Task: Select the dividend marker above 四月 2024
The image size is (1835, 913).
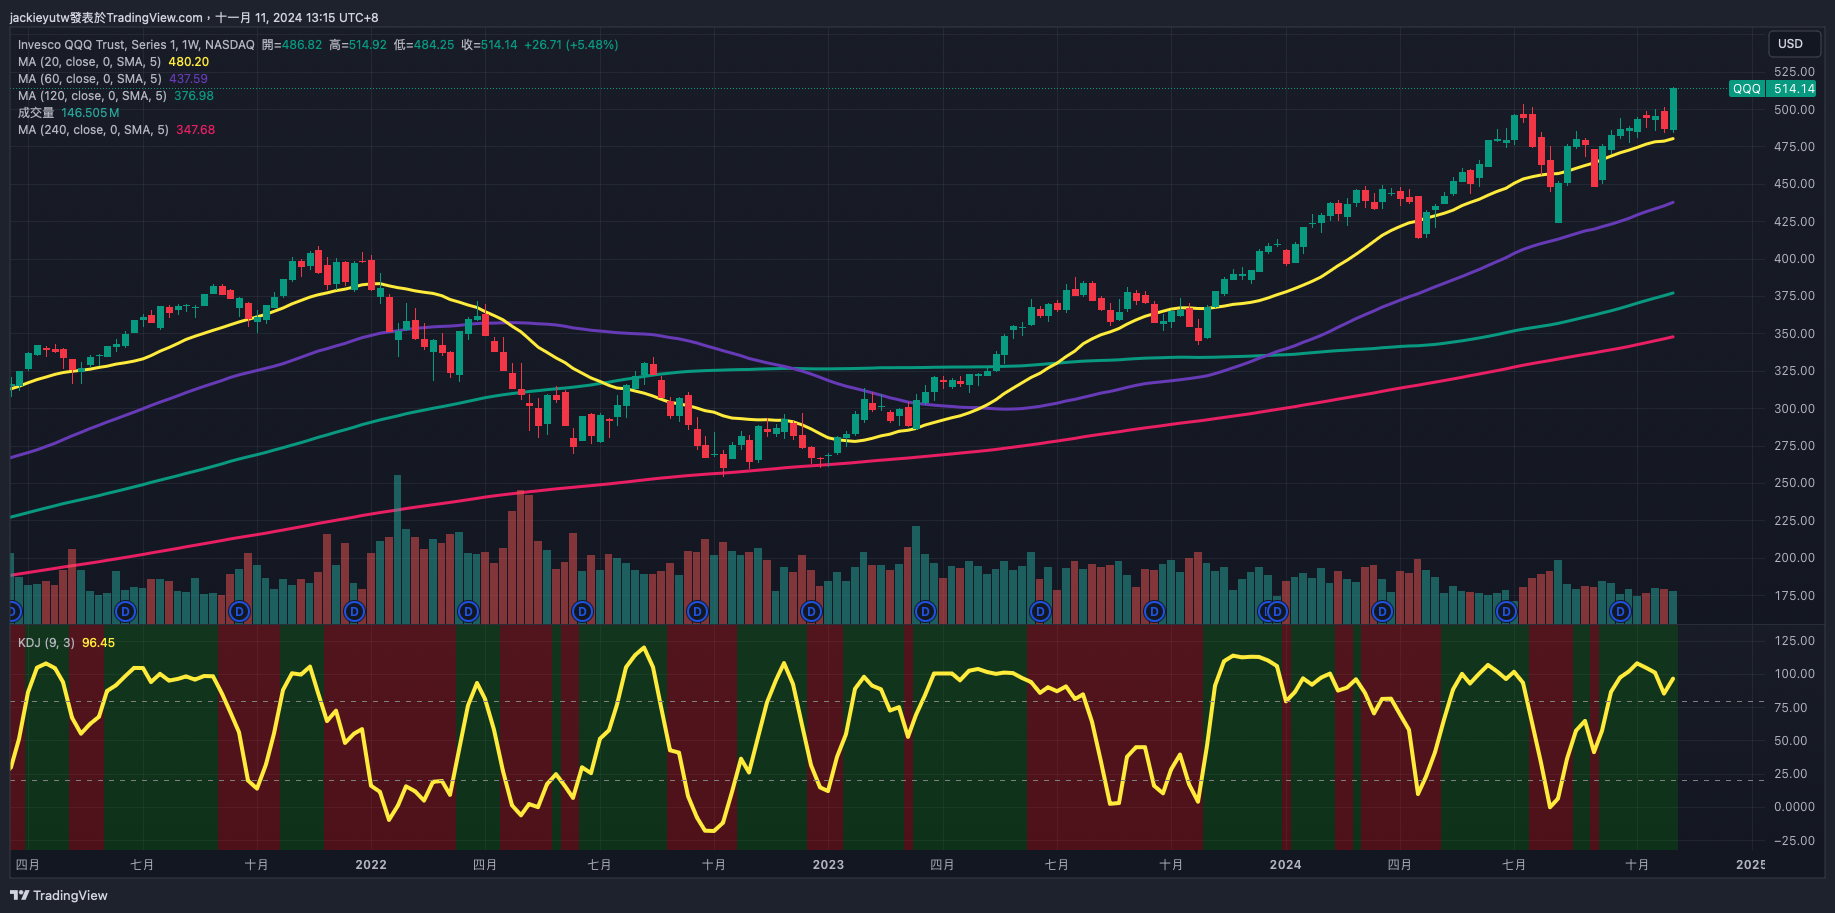Action: pyautogui.click(x=1382, y=611)
